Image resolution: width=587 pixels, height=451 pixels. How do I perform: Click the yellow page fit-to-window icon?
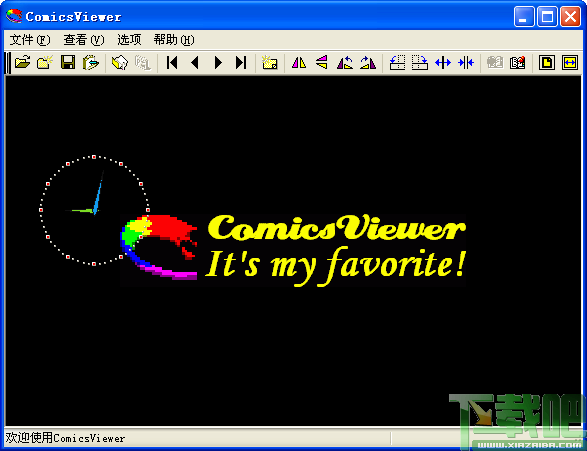[x=547, y=63]
